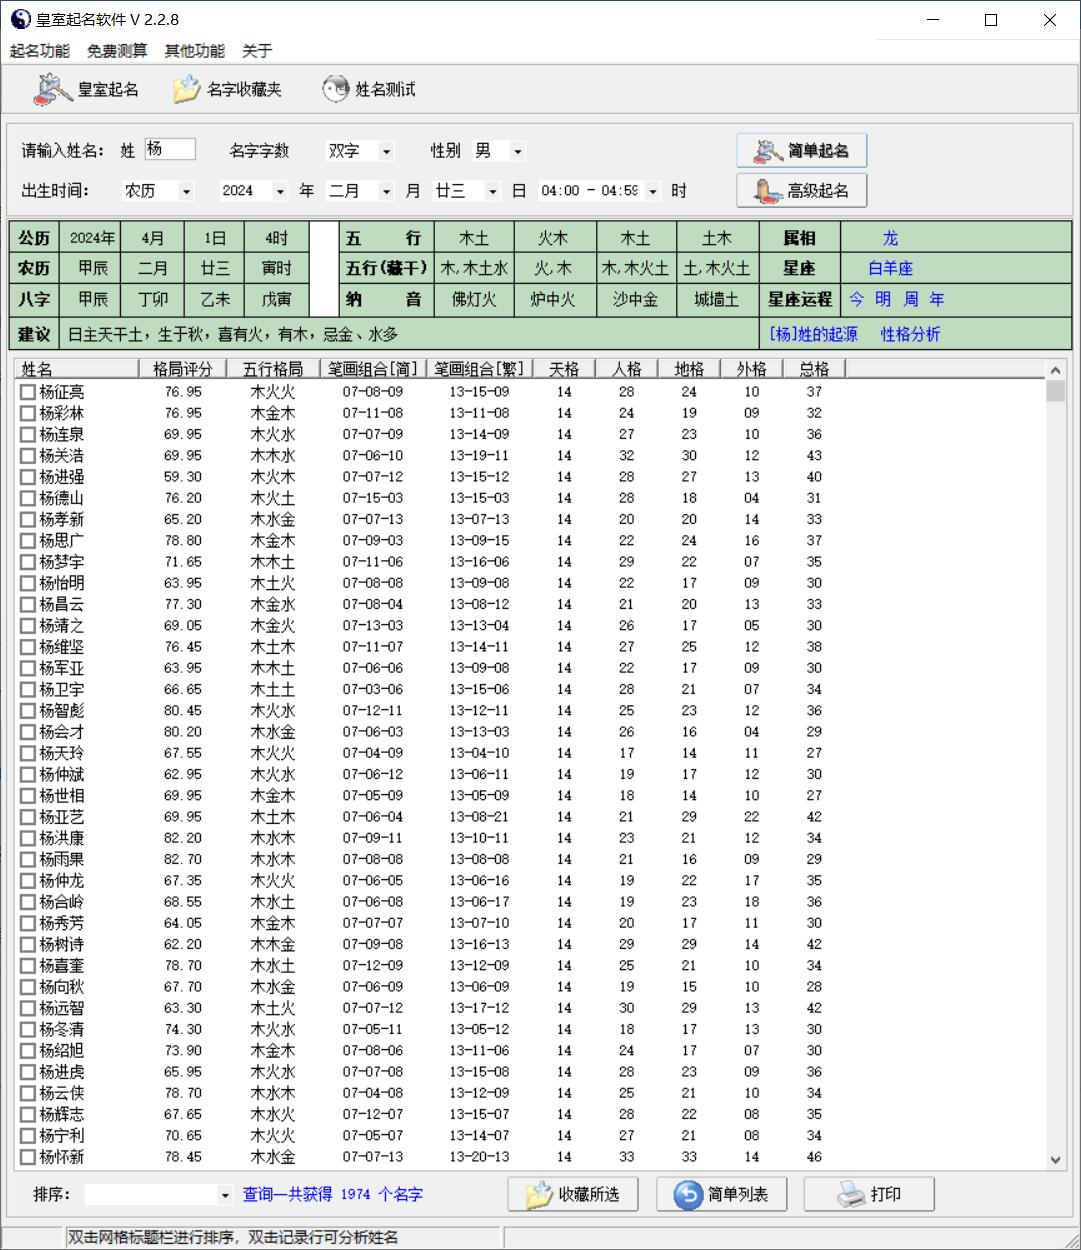1081x1250 pixels.
Task: Select the name 杨绍旭 in the list
Action: 62,1051
